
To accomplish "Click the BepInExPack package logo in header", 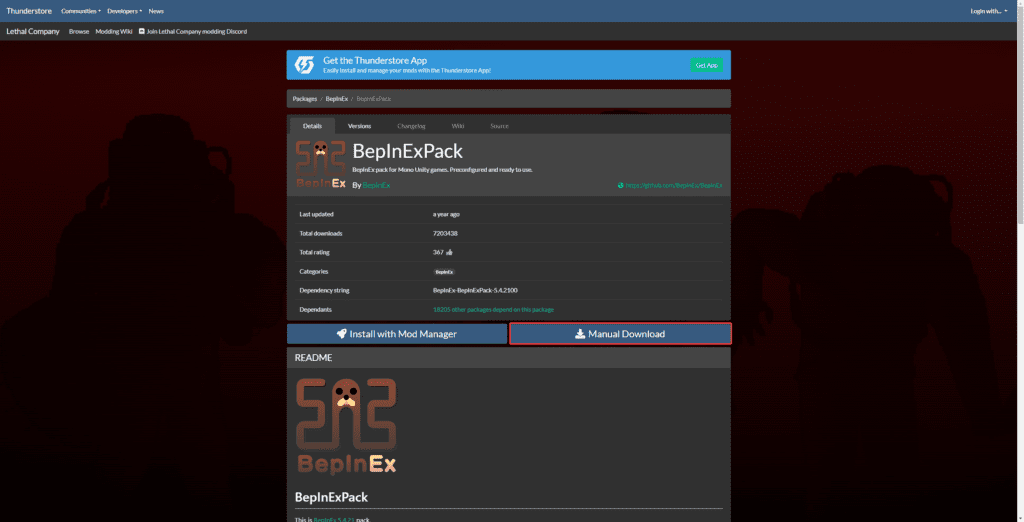I will pos(320,164).
